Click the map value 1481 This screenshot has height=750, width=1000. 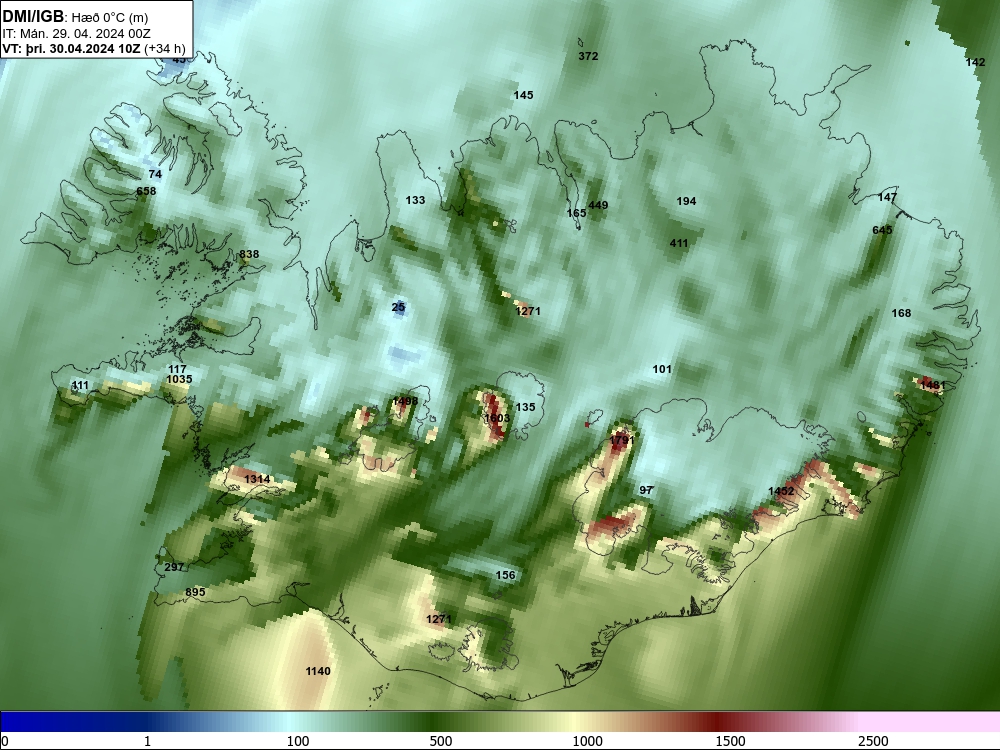tap(932, 385)
